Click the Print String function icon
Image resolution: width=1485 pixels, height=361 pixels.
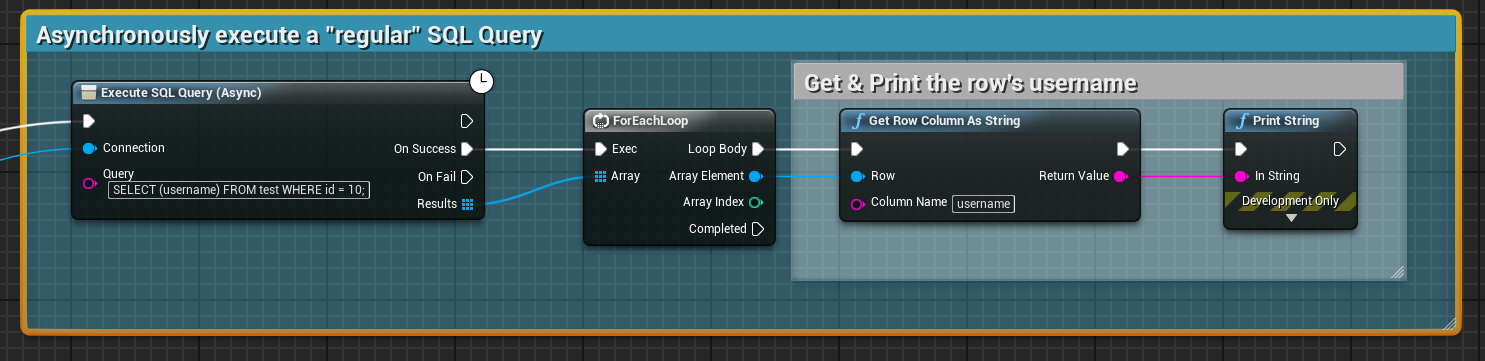(x=1242, y=121)
